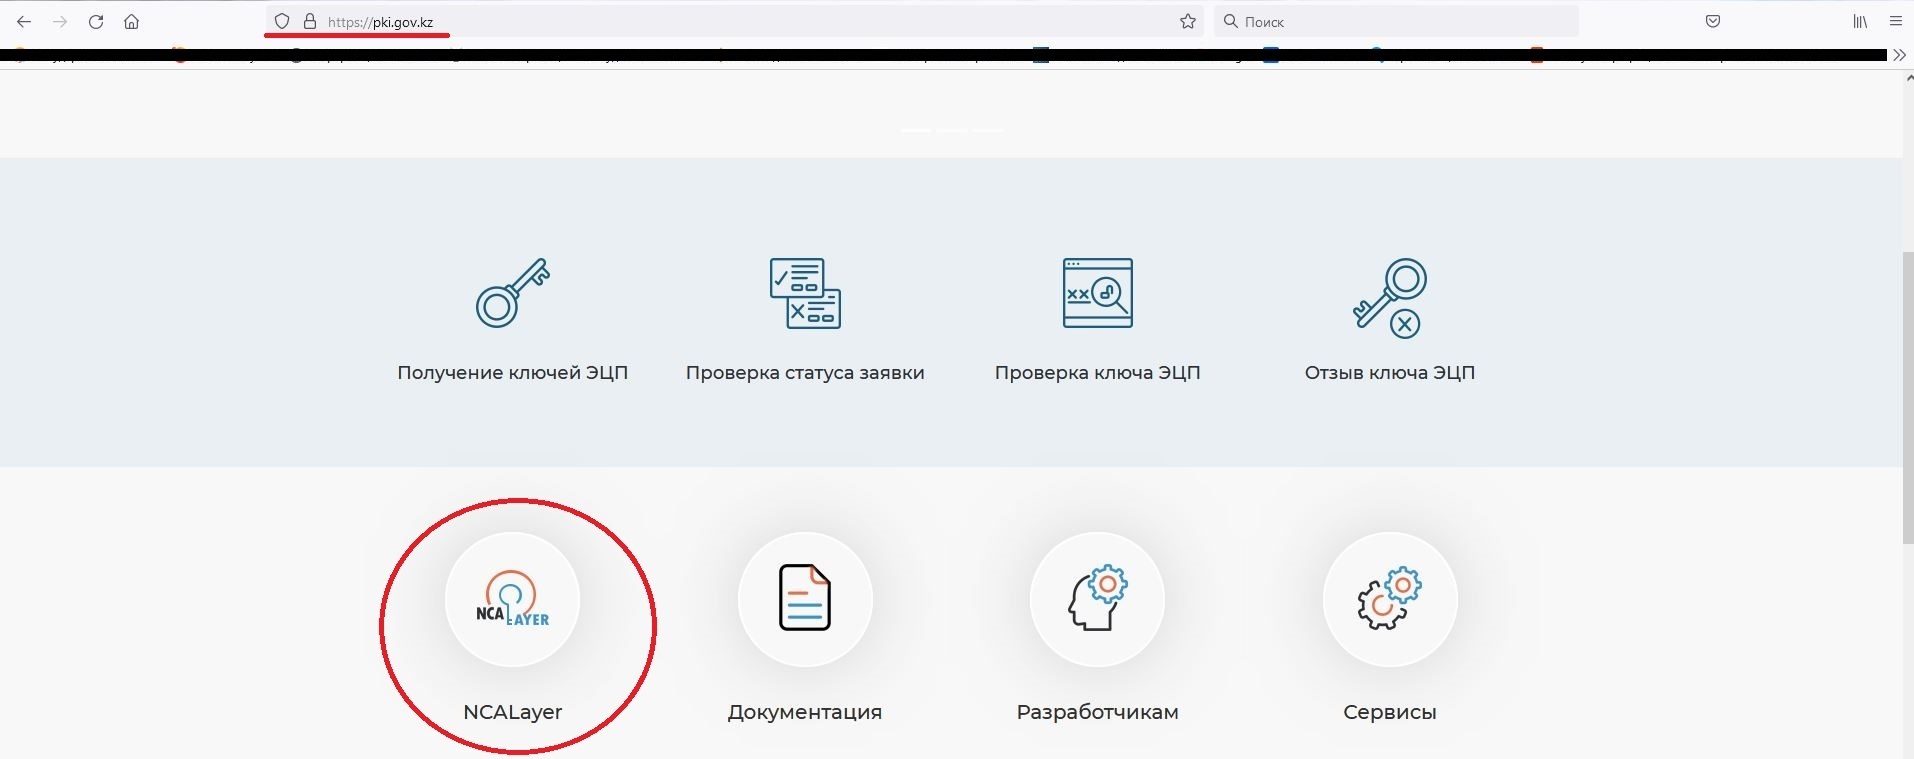Bookmark this page with the star icon
The image size is (1914, 759).
point(1188,21)
